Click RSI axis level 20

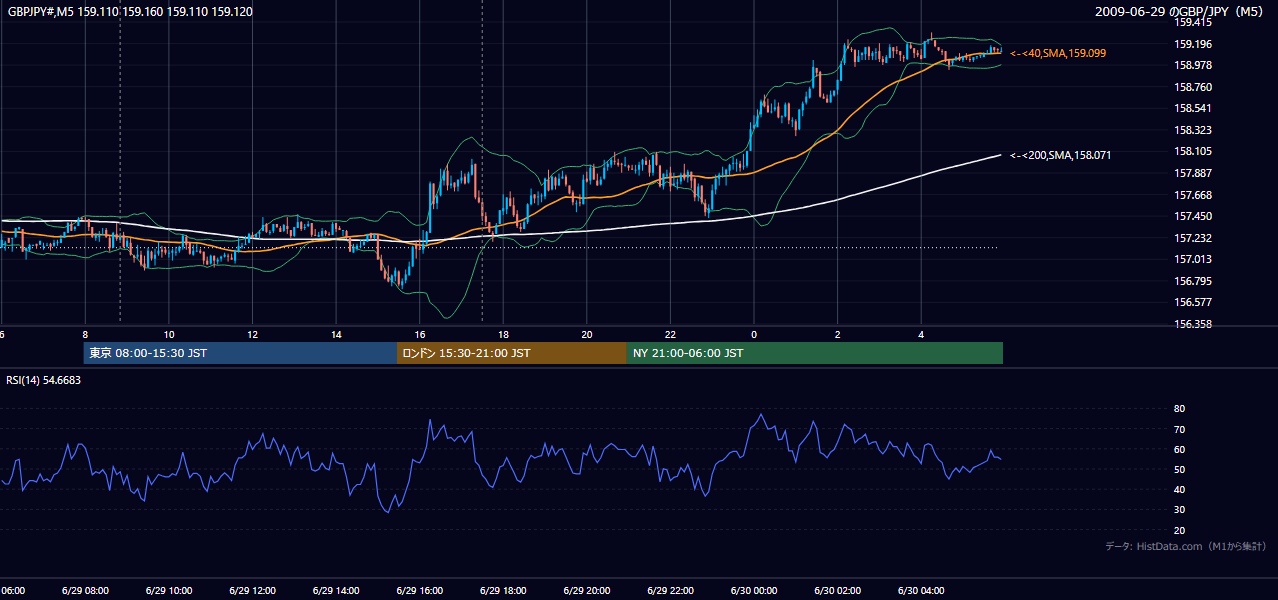pos(1180,530)
